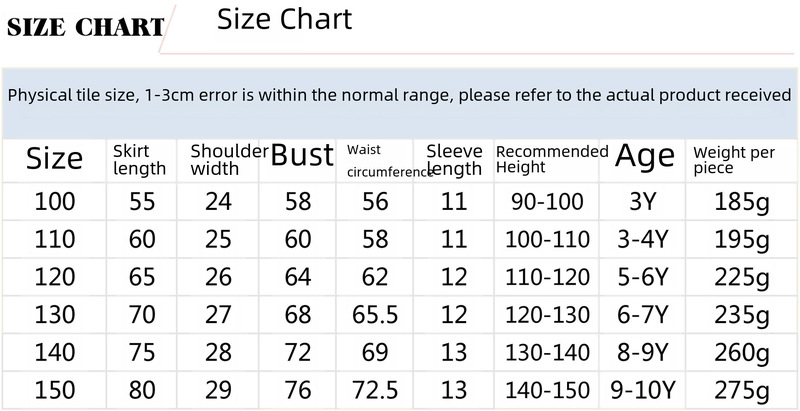
Task: Select the "Waist circumference" column header
Action: pyautogui.click(x=386, y=160)
